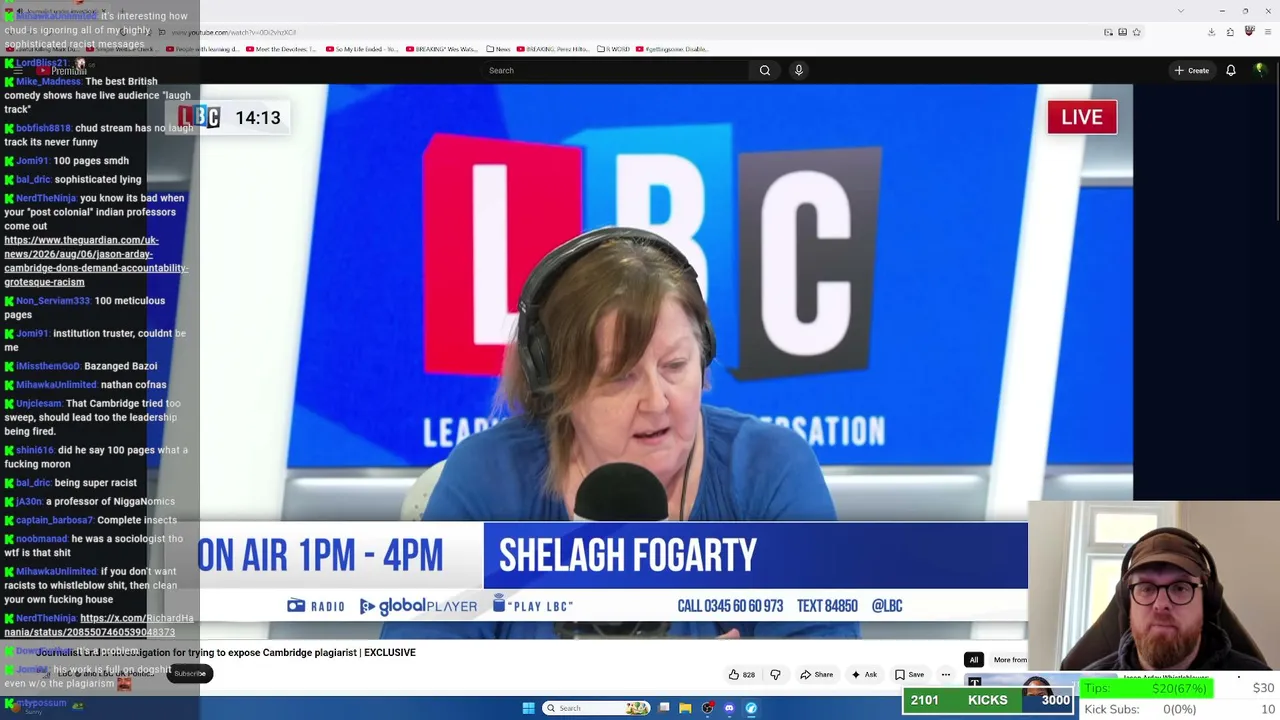Click the Windows taskbar search box
This screenshot has height=720, width=1280.
click(597, 708)
